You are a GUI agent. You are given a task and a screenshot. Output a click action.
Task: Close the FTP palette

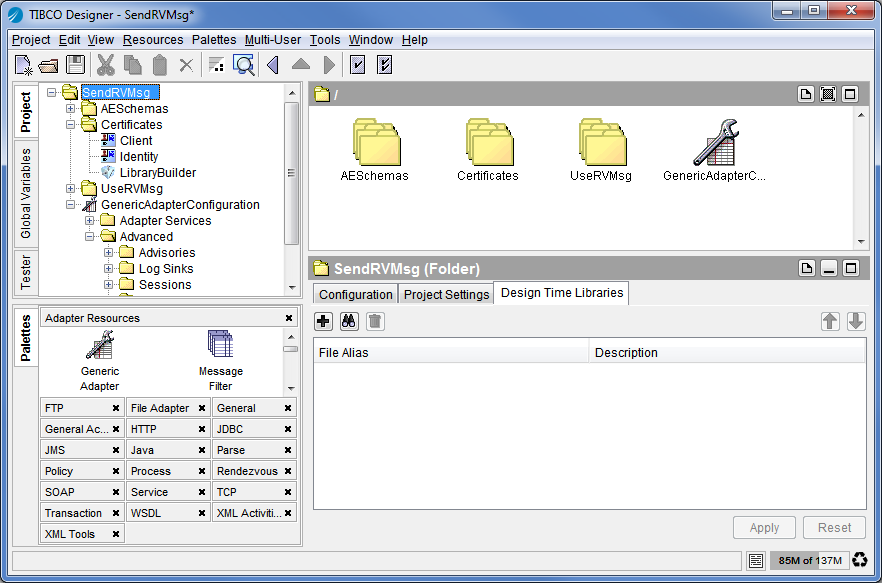116,408
